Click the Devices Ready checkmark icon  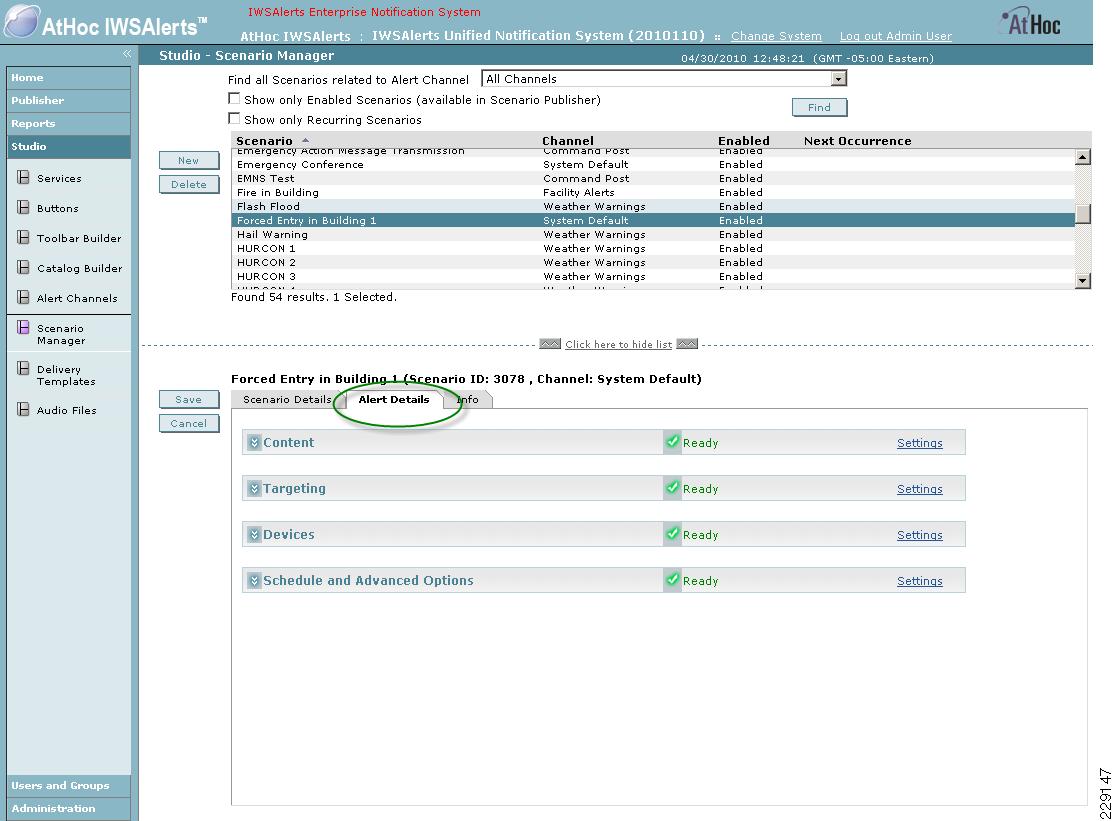(672, 534)
